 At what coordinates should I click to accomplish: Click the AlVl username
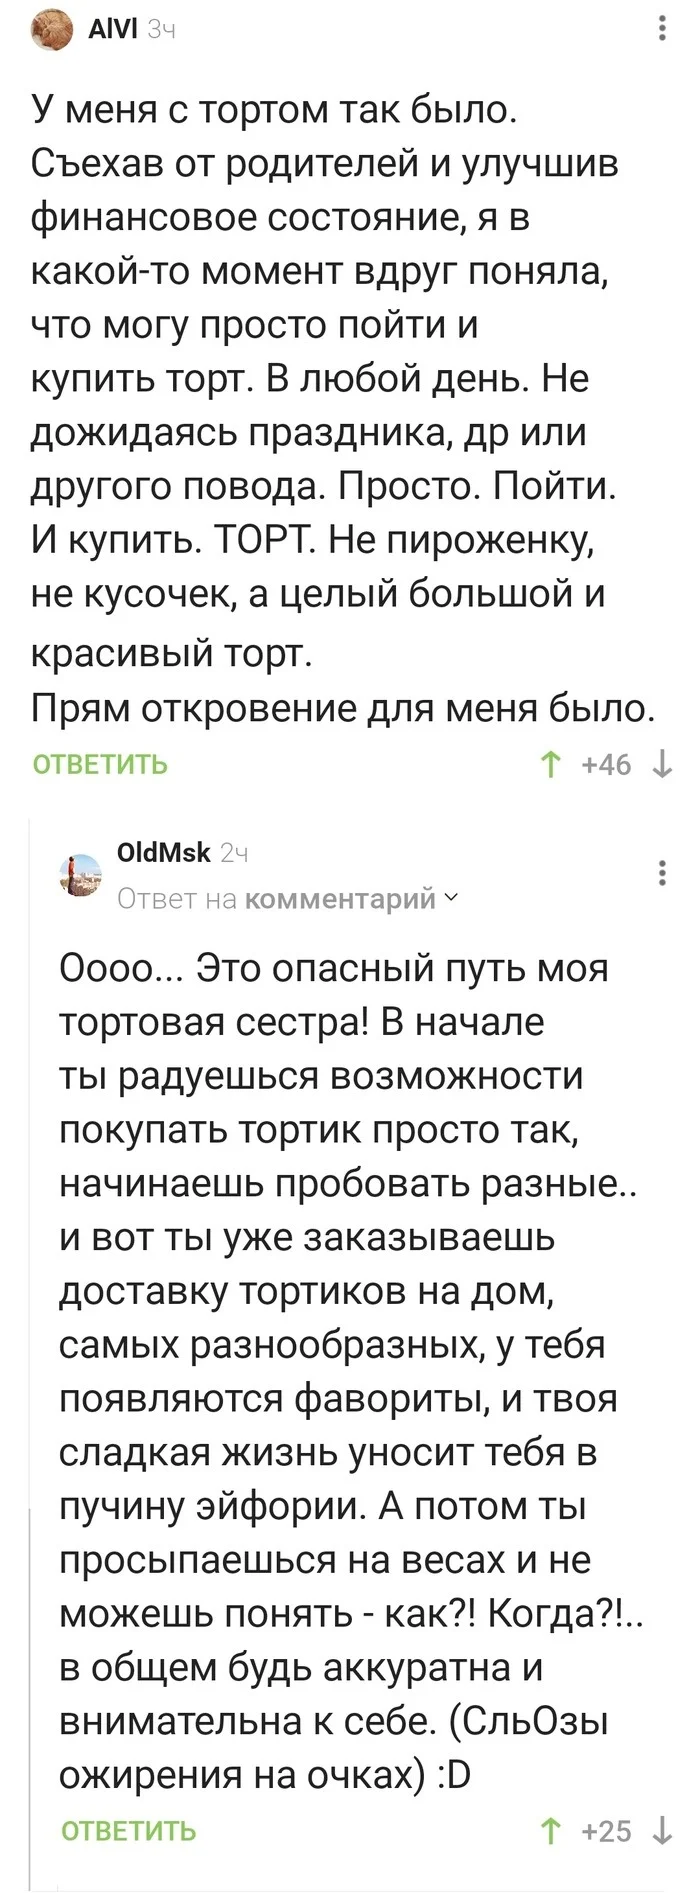pyautogui.click(x=112, y=30)
